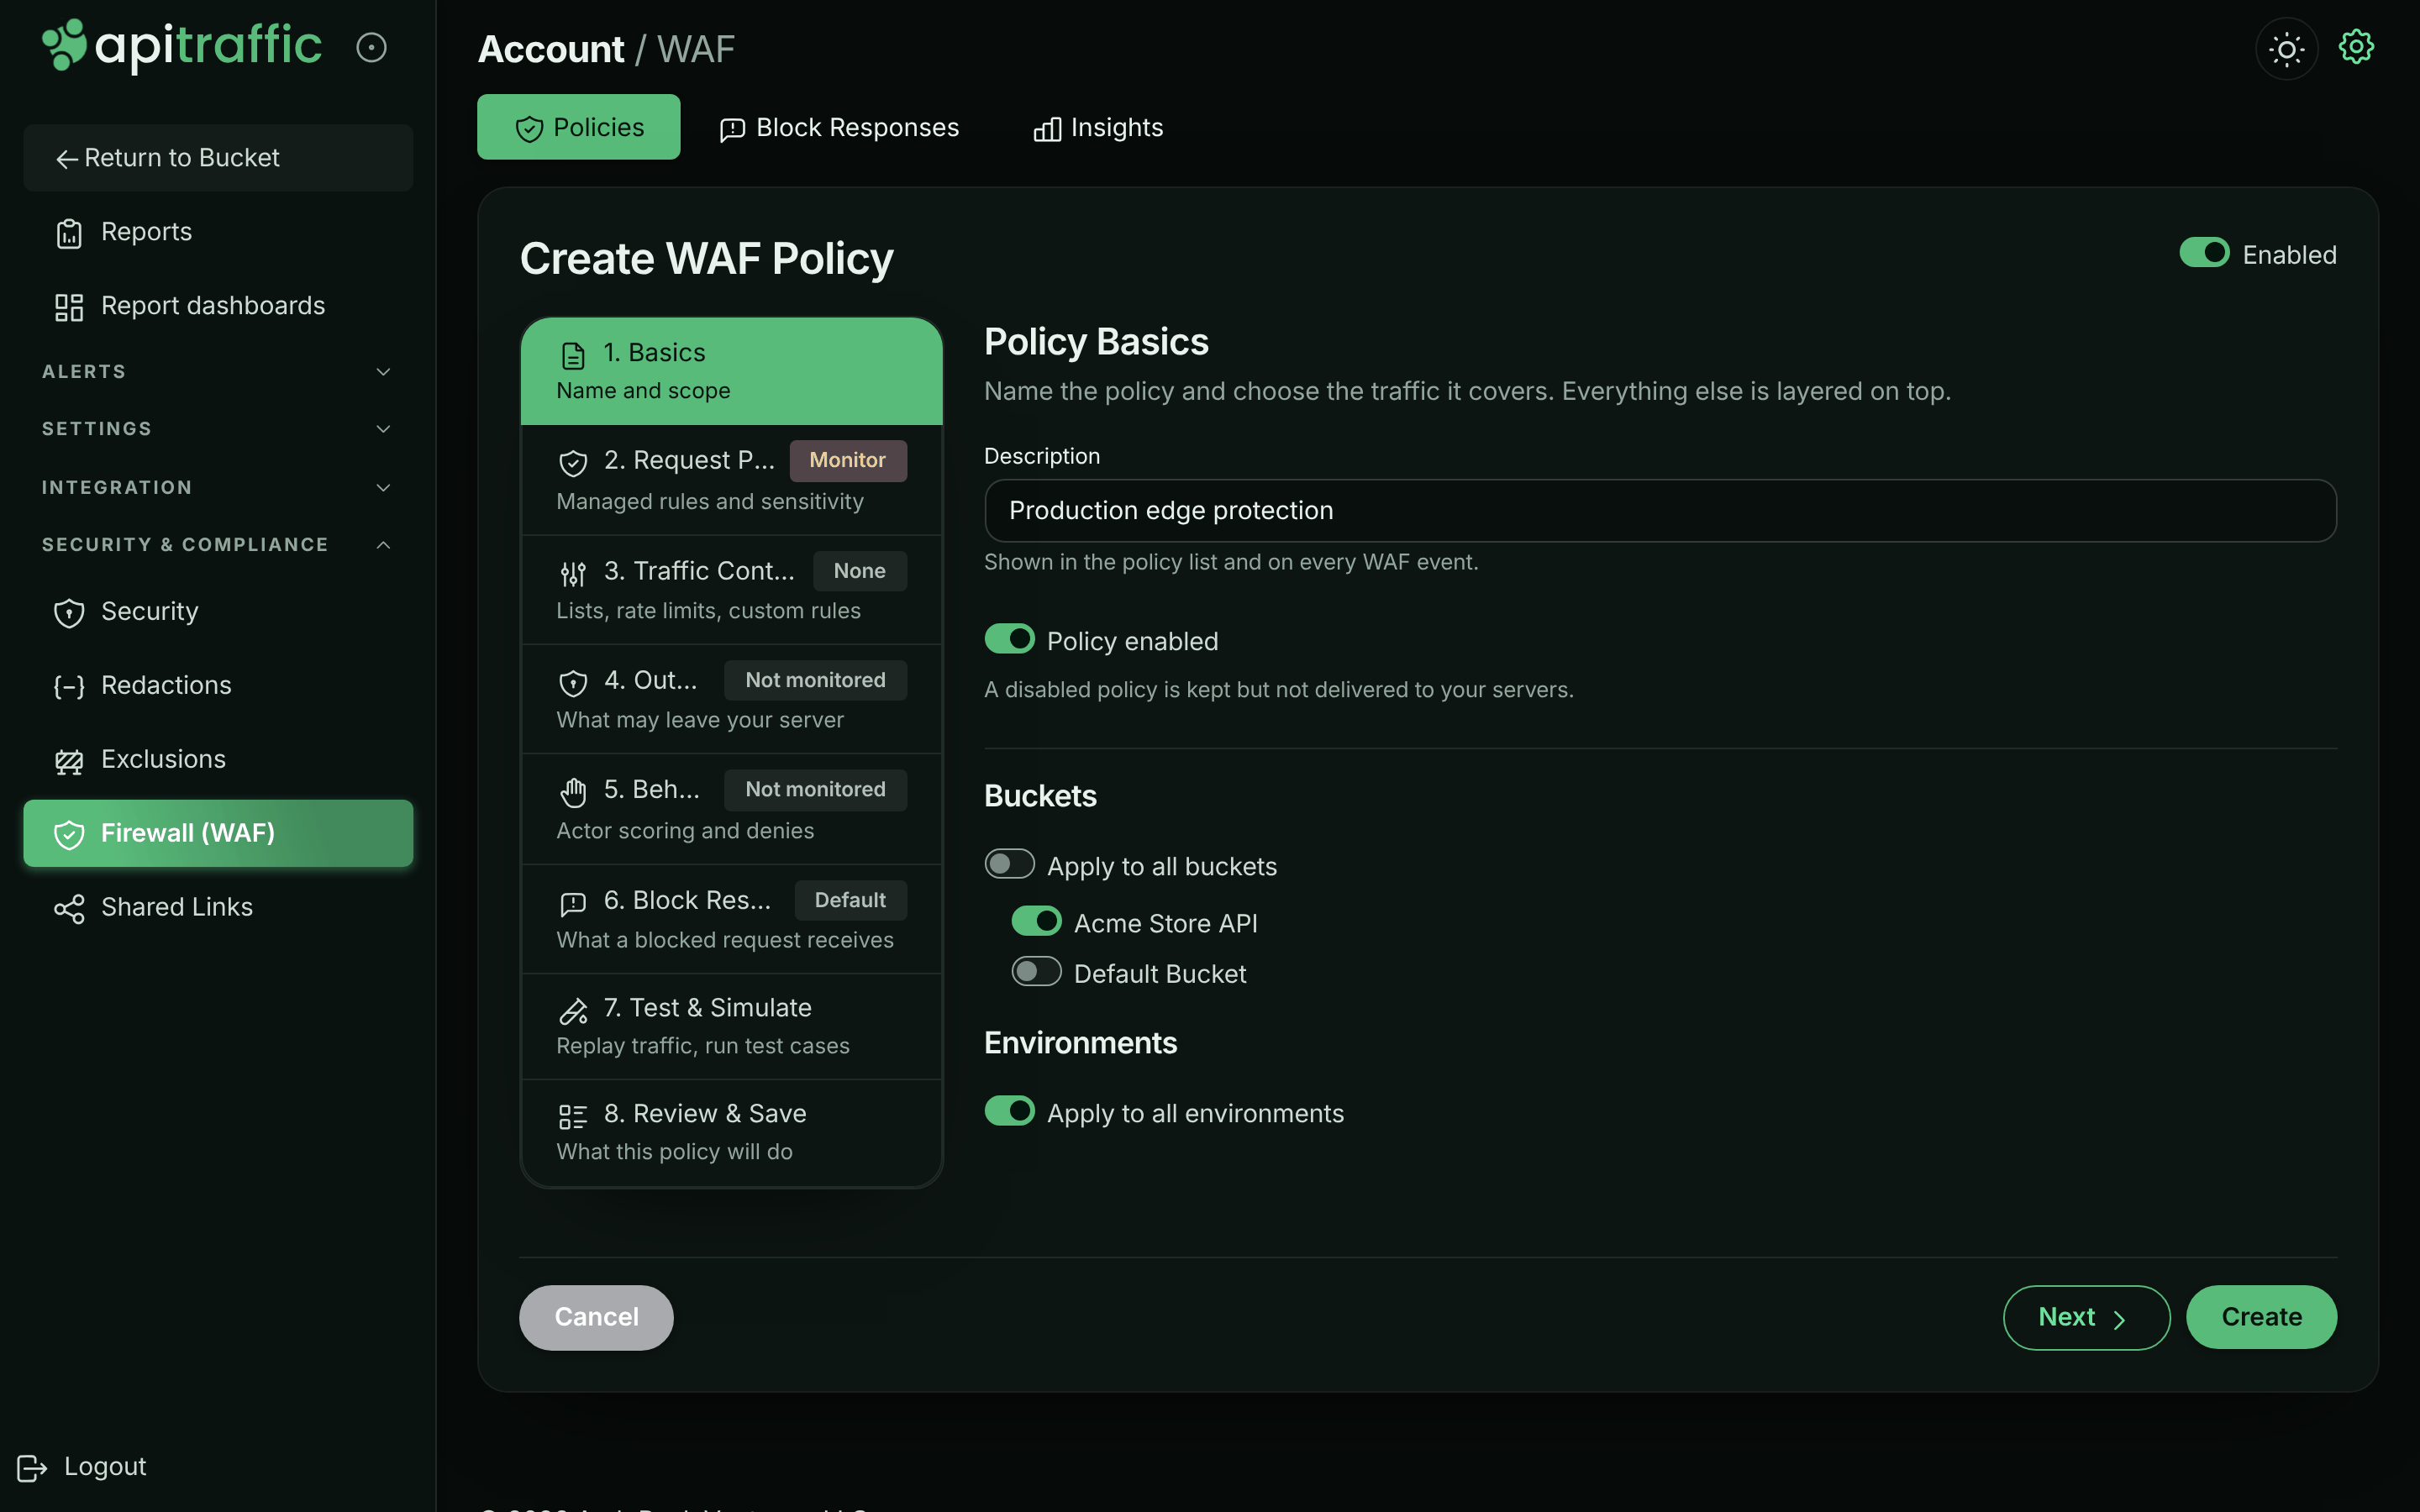The image size is (2420, 1512).
Task: Open the Insights tab
Action: 1098,127
